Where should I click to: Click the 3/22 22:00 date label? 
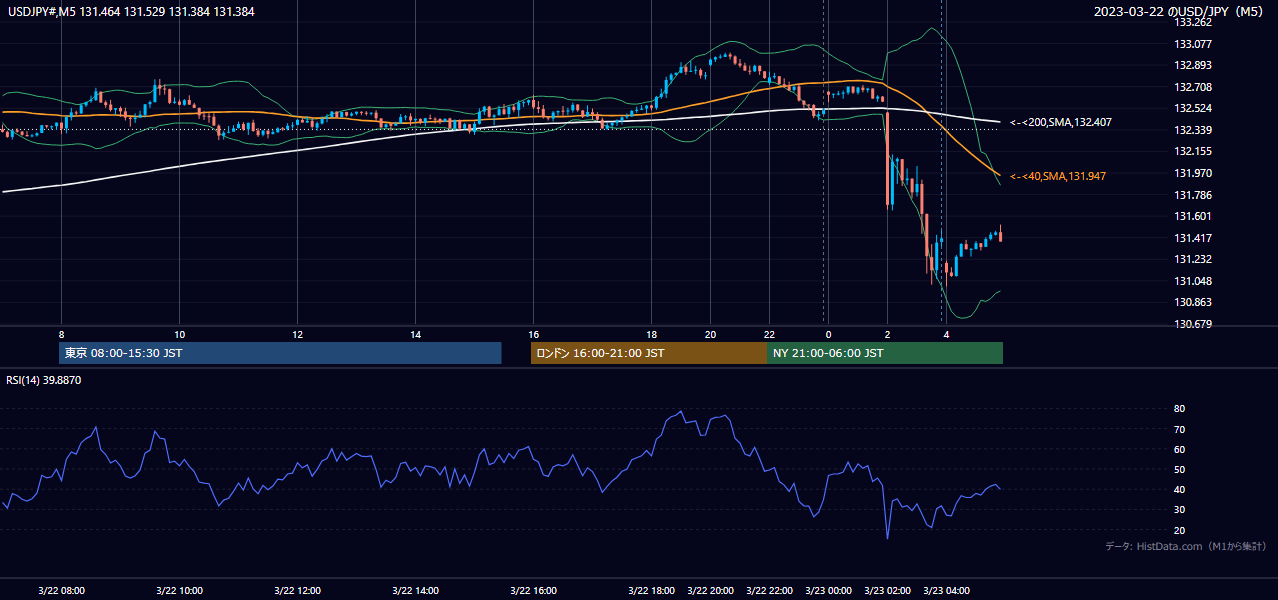[x=770, y=590]
